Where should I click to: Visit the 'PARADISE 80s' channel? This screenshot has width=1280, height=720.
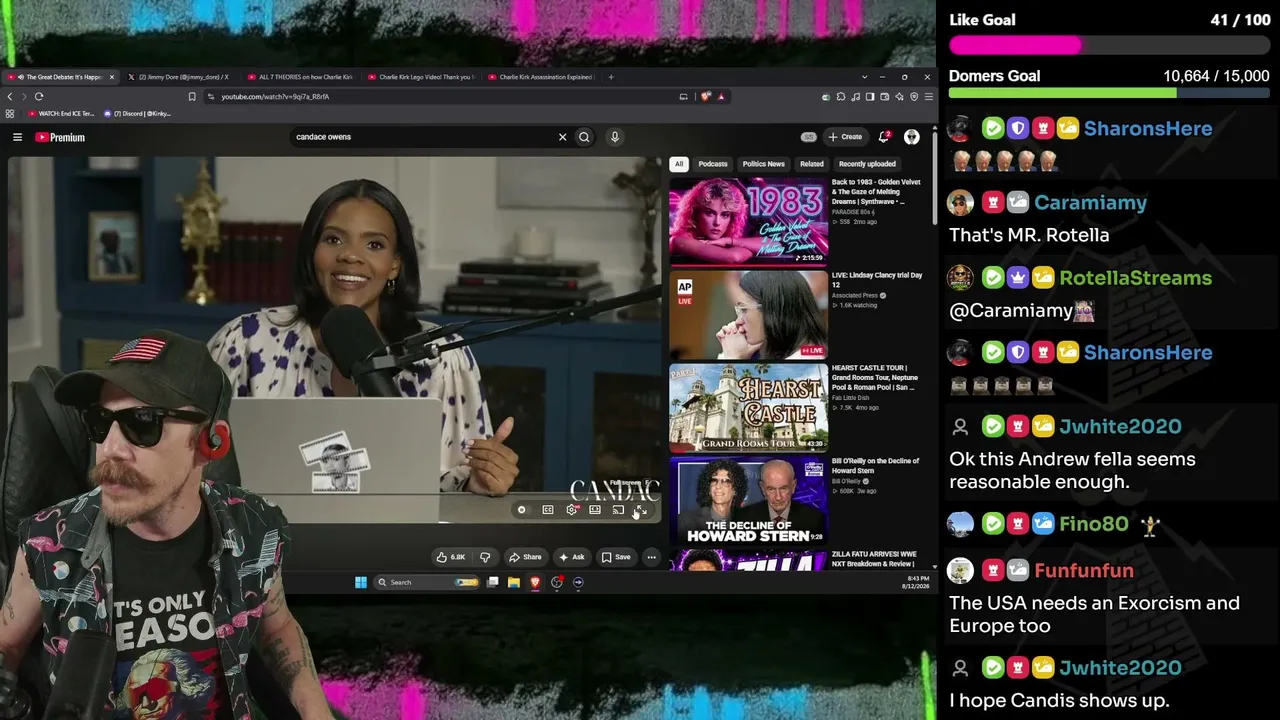[853, 212]
